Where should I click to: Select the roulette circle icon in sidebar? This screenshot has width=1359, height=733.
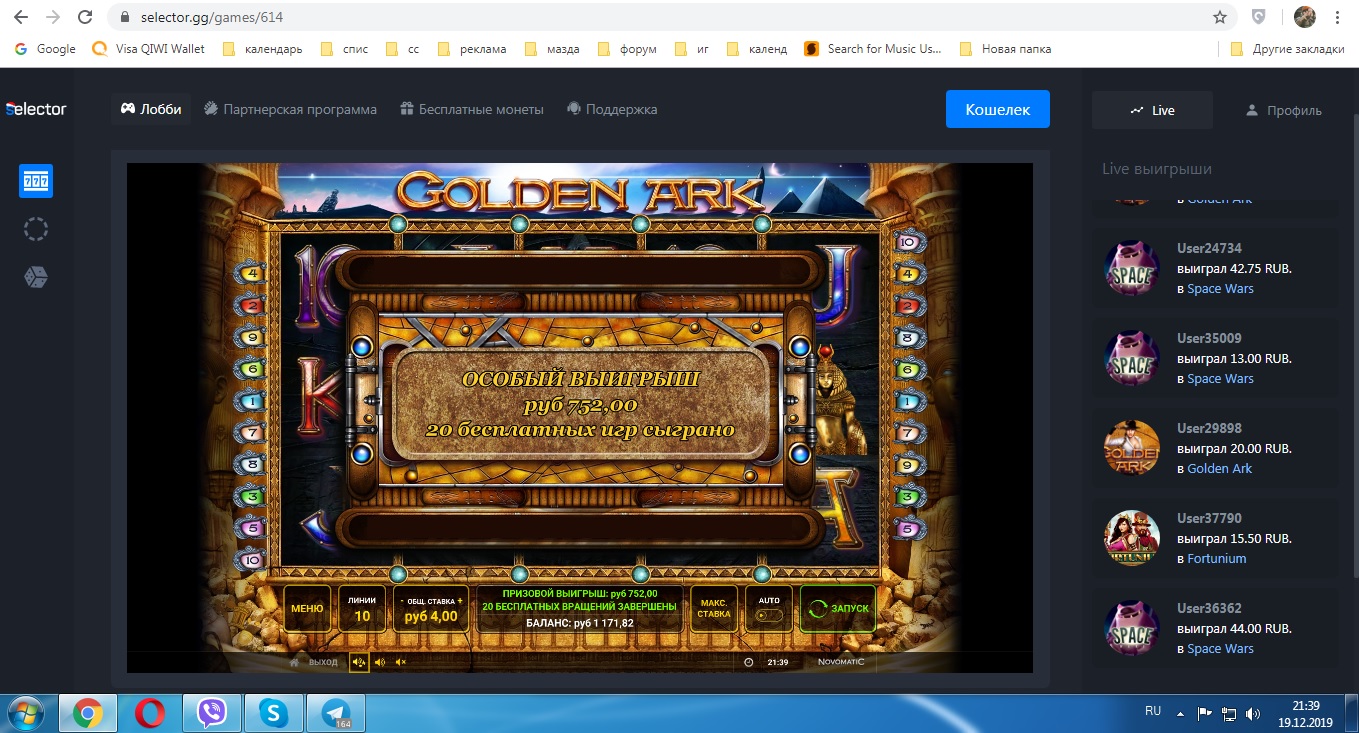[36, 229]
